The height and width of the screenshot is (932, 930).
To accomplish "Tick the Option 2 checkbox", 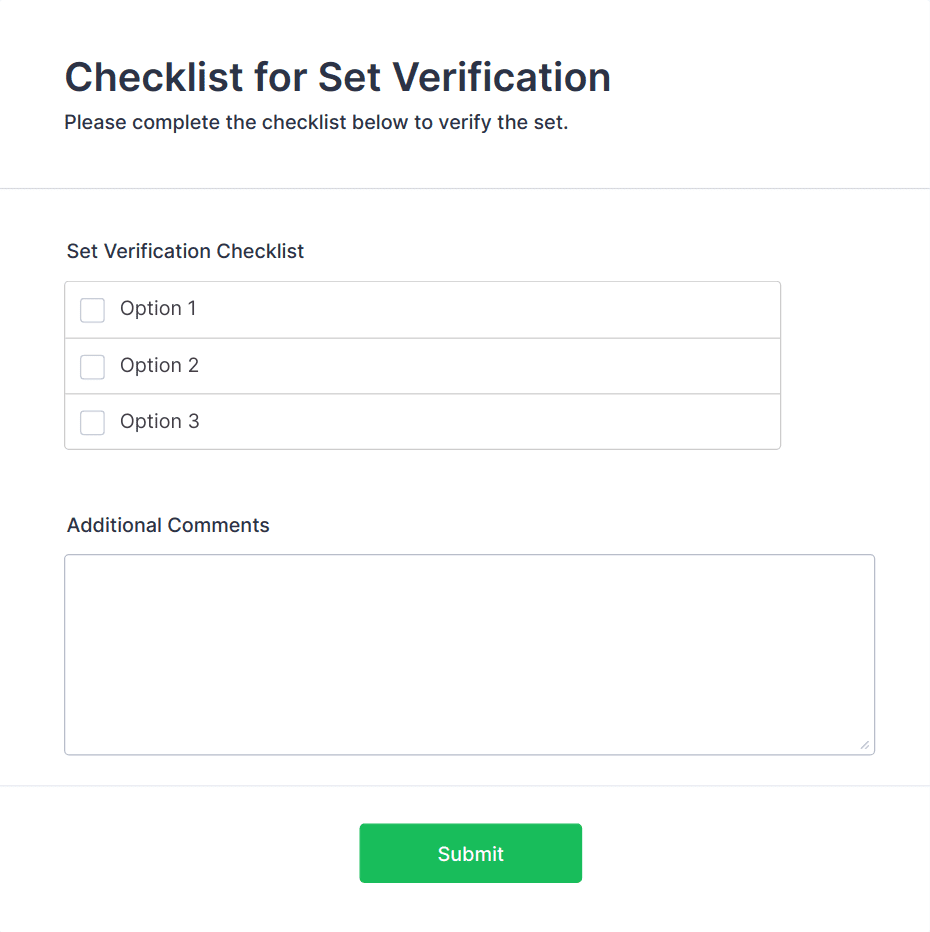I will click(92, 367).
